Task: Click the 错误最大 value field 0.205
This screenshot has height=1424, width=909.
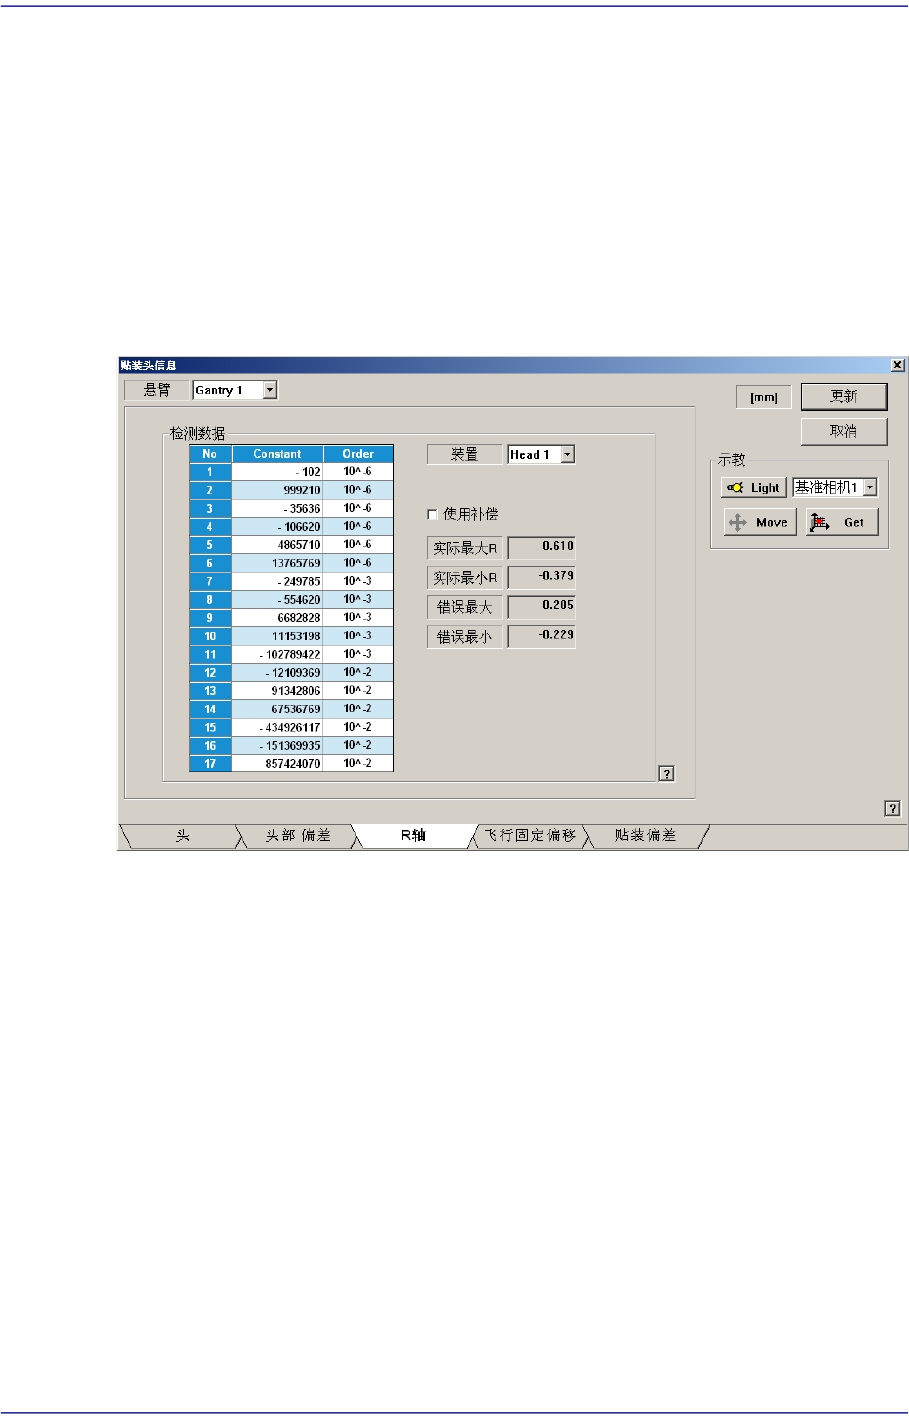Action: 542,606
